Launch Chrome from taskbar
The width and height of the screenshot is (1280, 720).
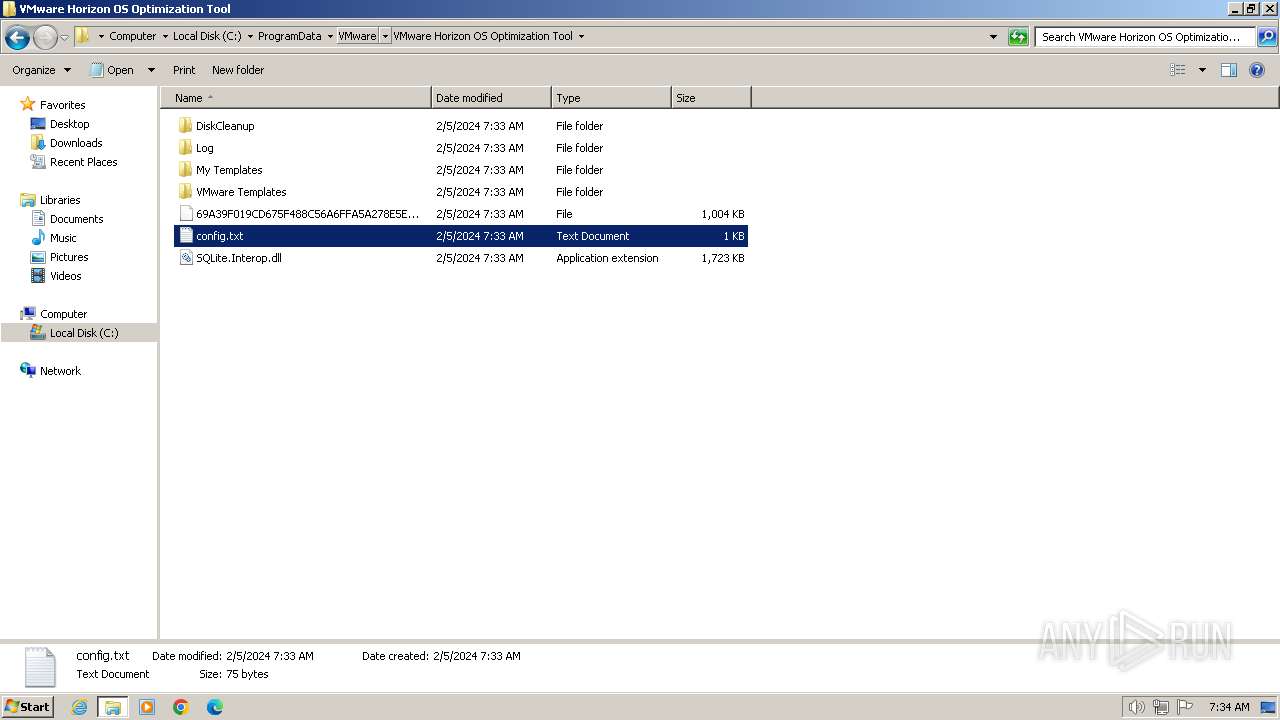tap(181, 707)
